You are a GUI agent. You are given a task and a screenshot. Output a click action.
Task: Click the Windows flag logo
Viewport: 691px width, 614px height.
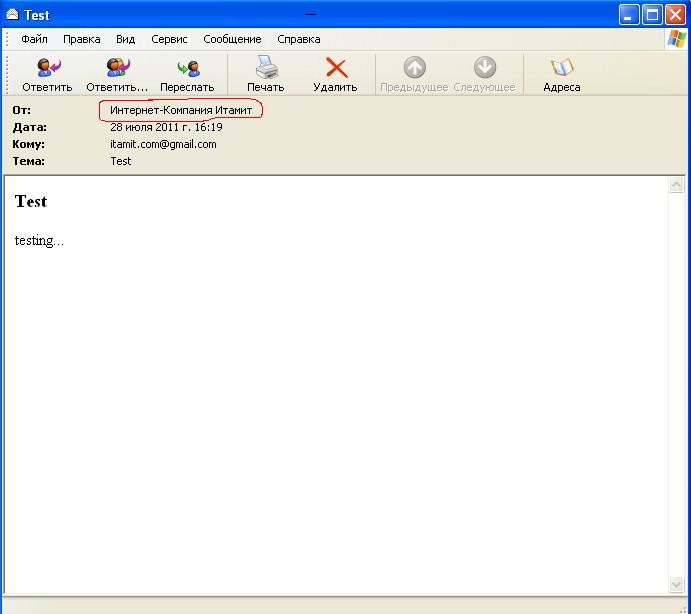tap(676, 39)
